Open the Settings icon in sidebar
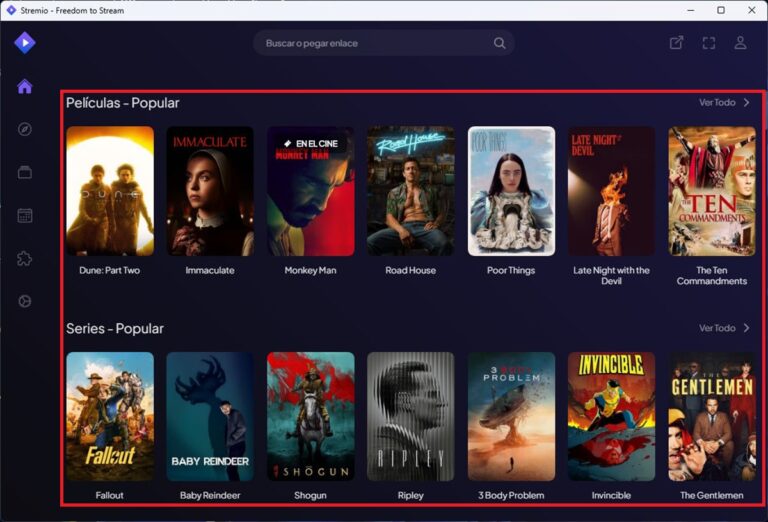The height and width of the screenshot is (522, 768). click(x=24, y=302)
